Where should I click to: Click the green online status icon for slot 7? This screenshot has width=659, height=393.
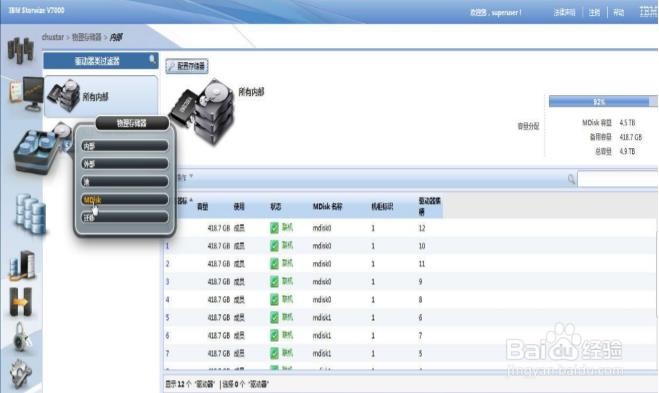click(x=274, y=335)
